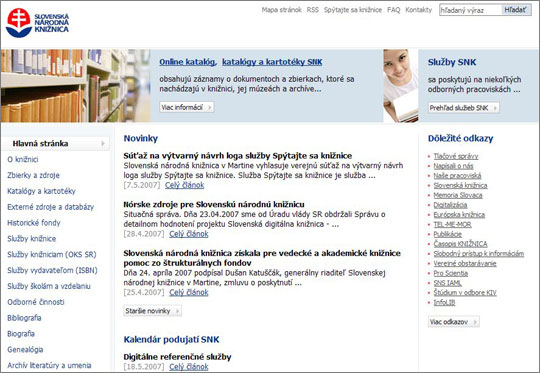Viewport: 540px width, 373px height.
Task: Open the RSS feed link
Action: pyautogui.click(x=313, y=10)
